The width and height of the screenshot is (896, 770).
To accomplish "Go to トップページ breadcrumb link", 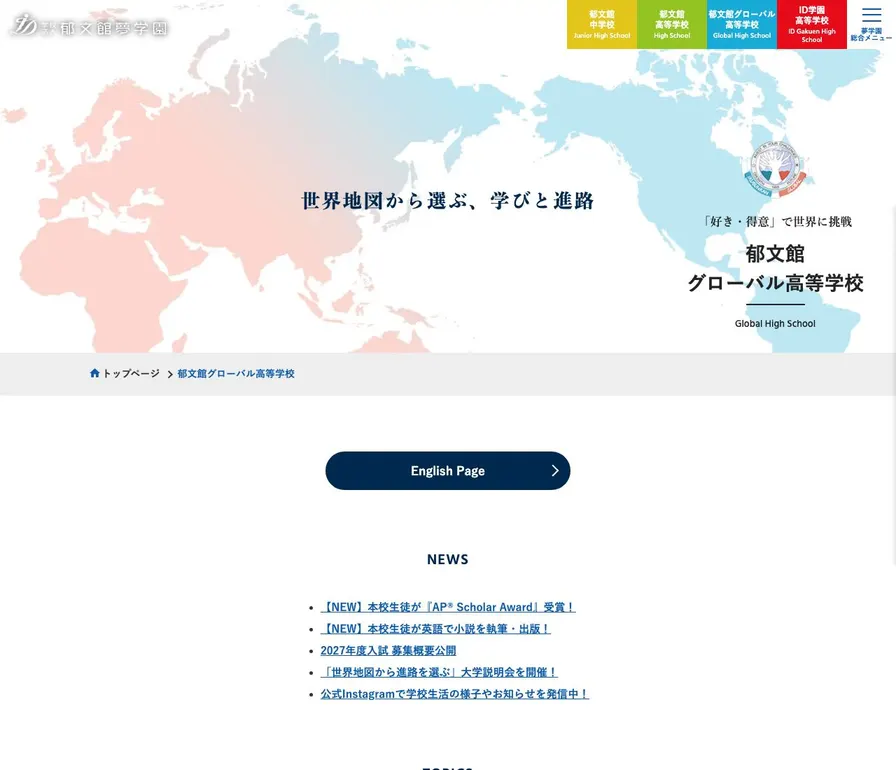I will [131, 374].
